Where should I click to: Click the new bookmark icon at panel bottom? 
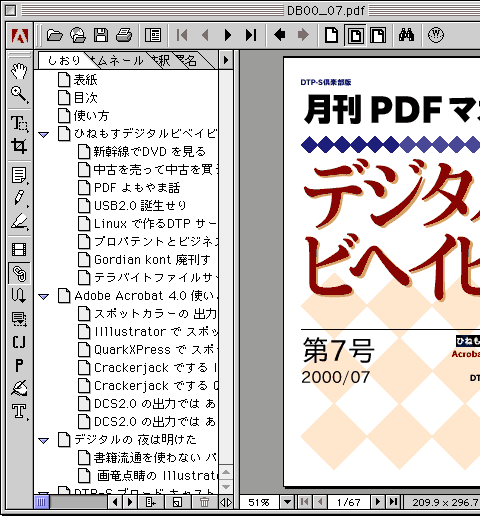(177, 502)
